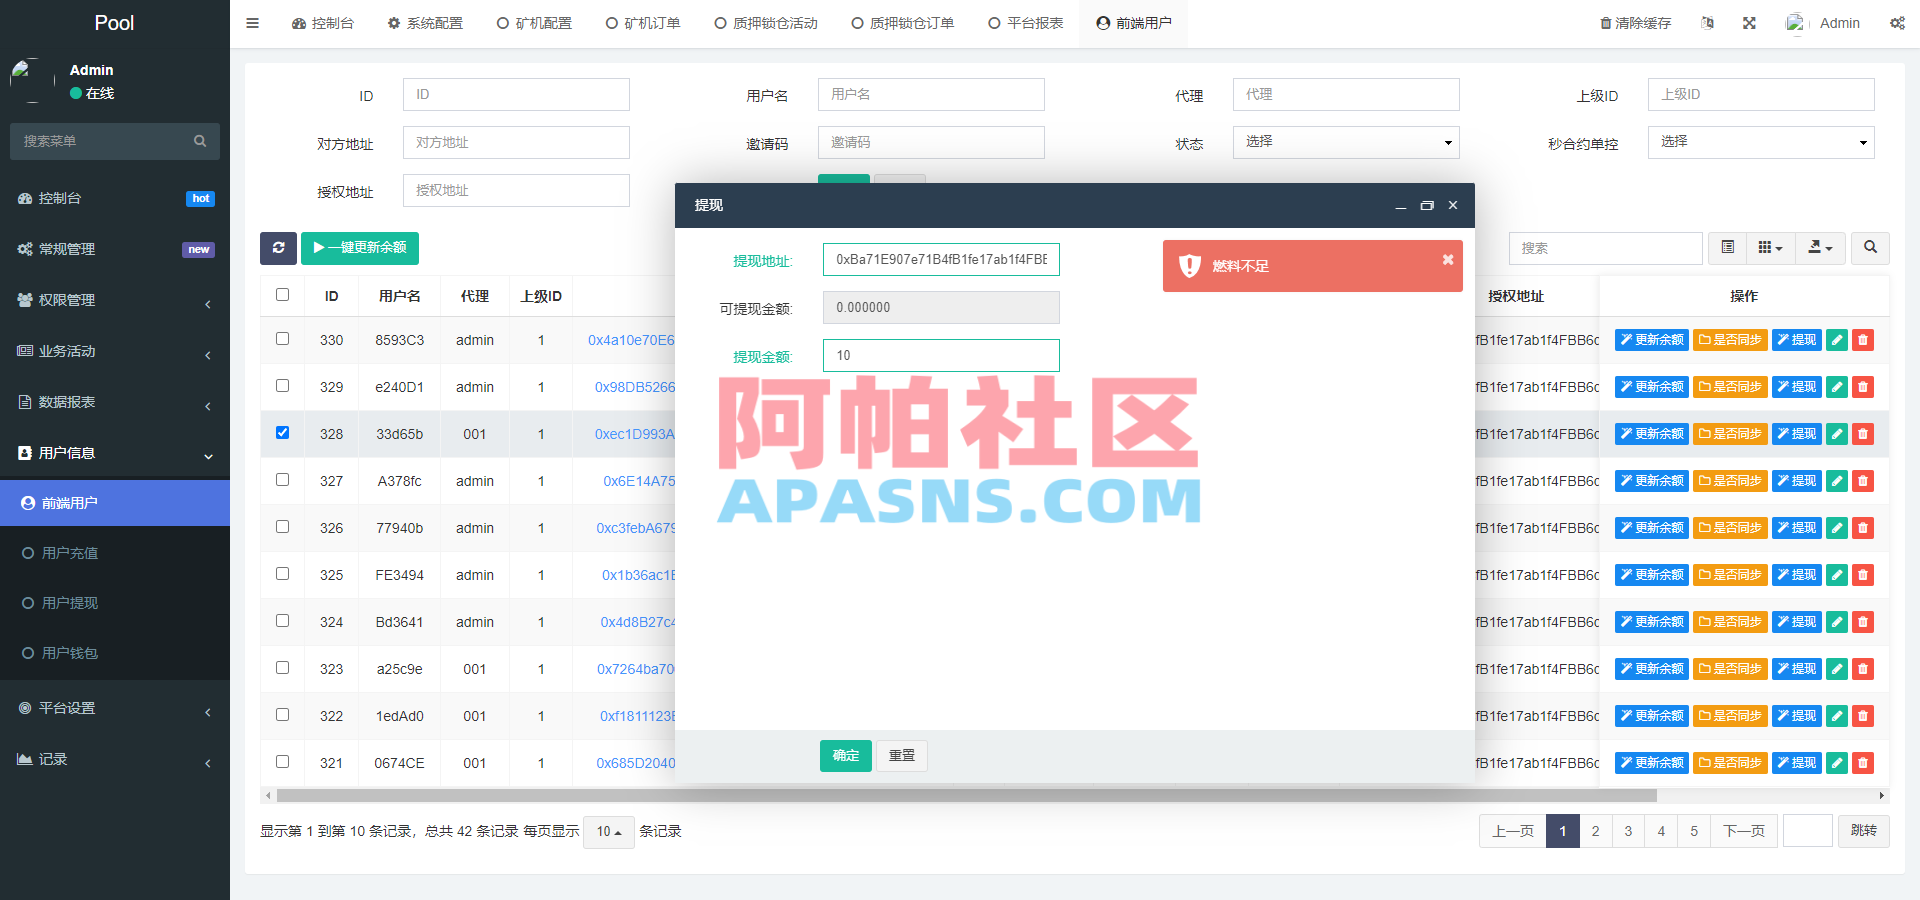Click inside the 提现金额 input field
The height and width of the screenshot is (900, 1920).
tap(939, 355)
